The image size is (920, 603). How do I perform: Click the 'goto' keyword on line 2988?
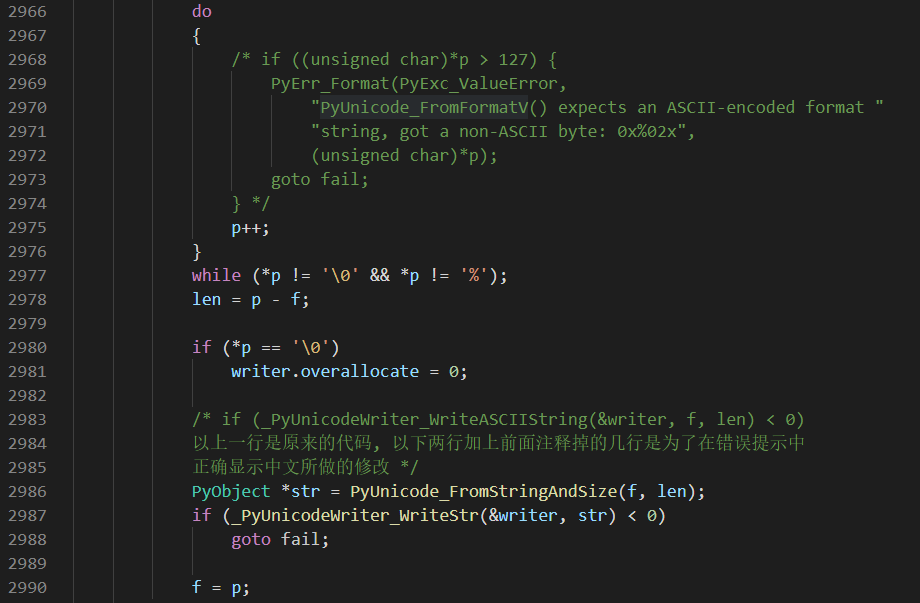[251, 540]
